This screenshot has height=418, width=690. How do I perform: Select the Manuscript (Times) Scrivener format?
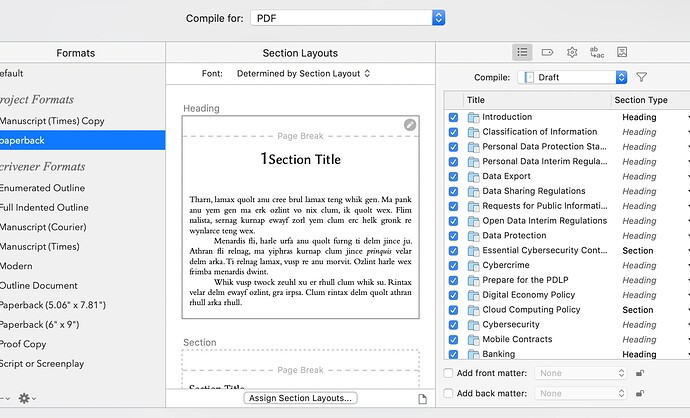[x=82, y=246]
